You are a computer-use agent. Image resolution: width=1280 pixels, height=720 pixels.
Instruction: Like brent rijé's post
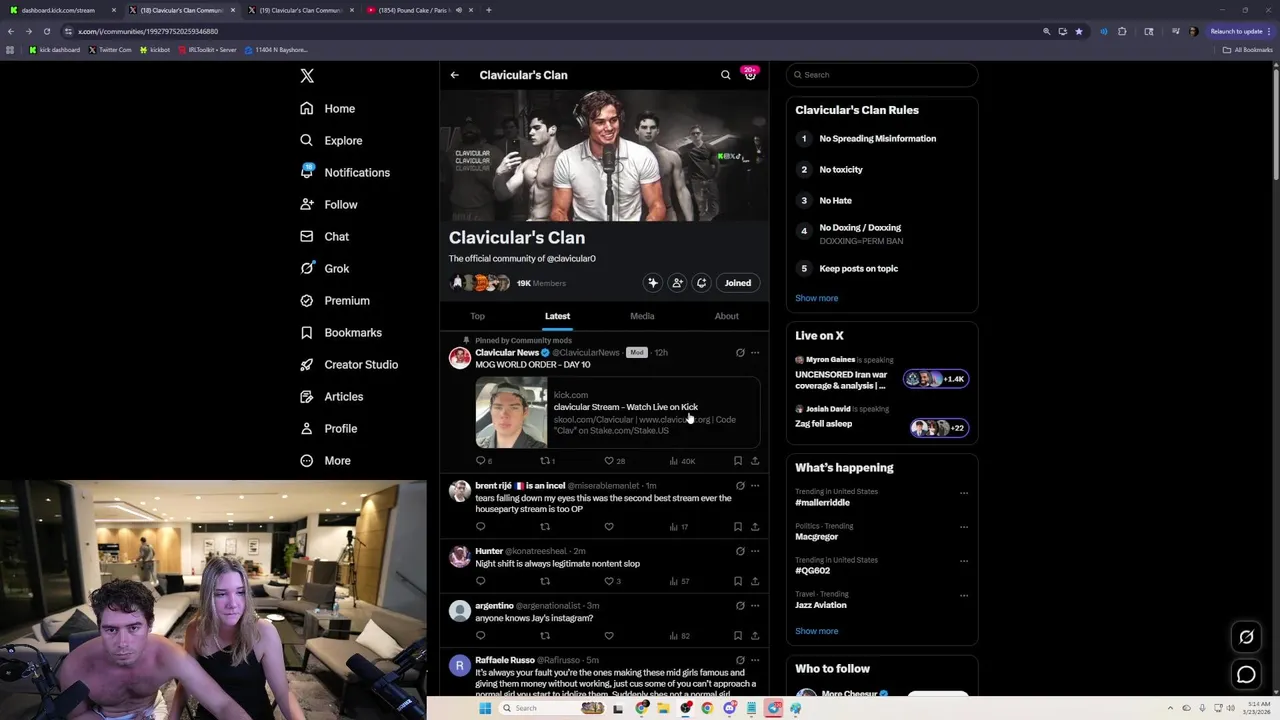(x=609, y=527)
